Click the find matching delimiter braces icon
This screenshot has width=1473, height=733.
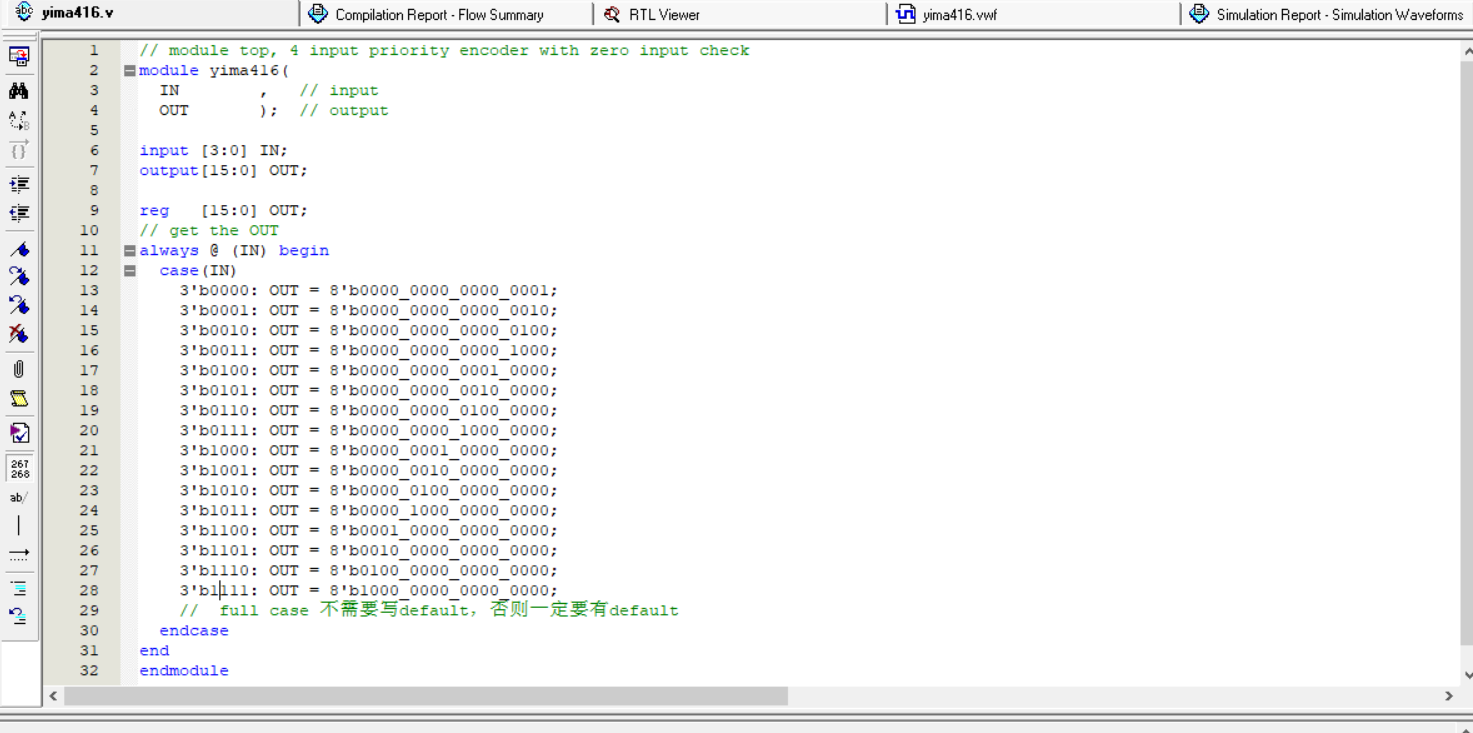[x=19, y=151]
